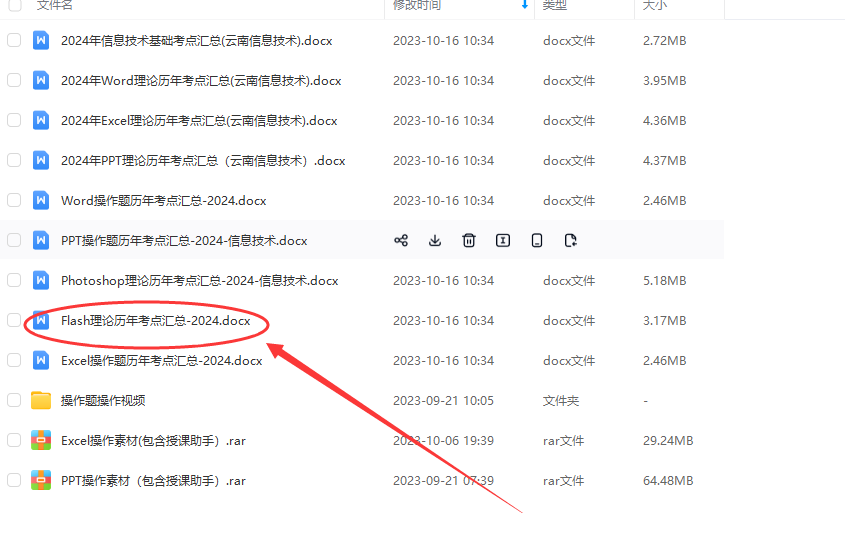
Task: Open 2024年信息技术基础考点汇总(云南信息技术).docx
Action: (x=197, y=40)
